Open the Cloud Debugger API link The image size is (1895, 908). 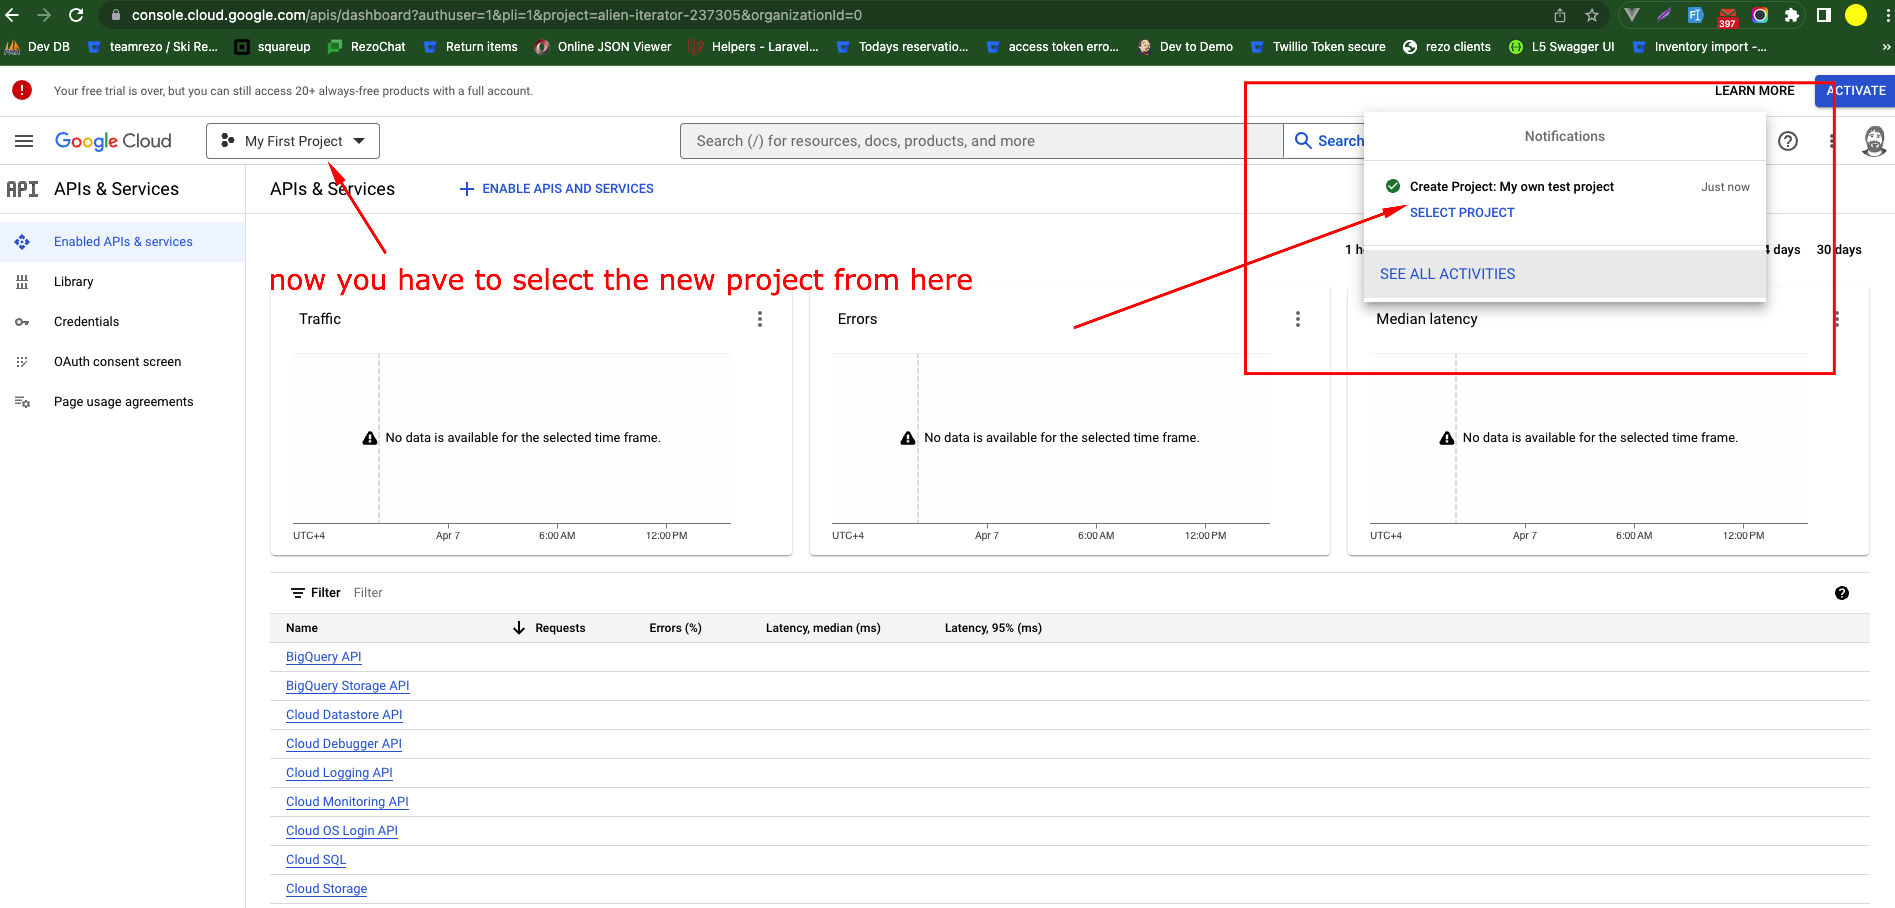pyautogui.click(x=343, y=744)
